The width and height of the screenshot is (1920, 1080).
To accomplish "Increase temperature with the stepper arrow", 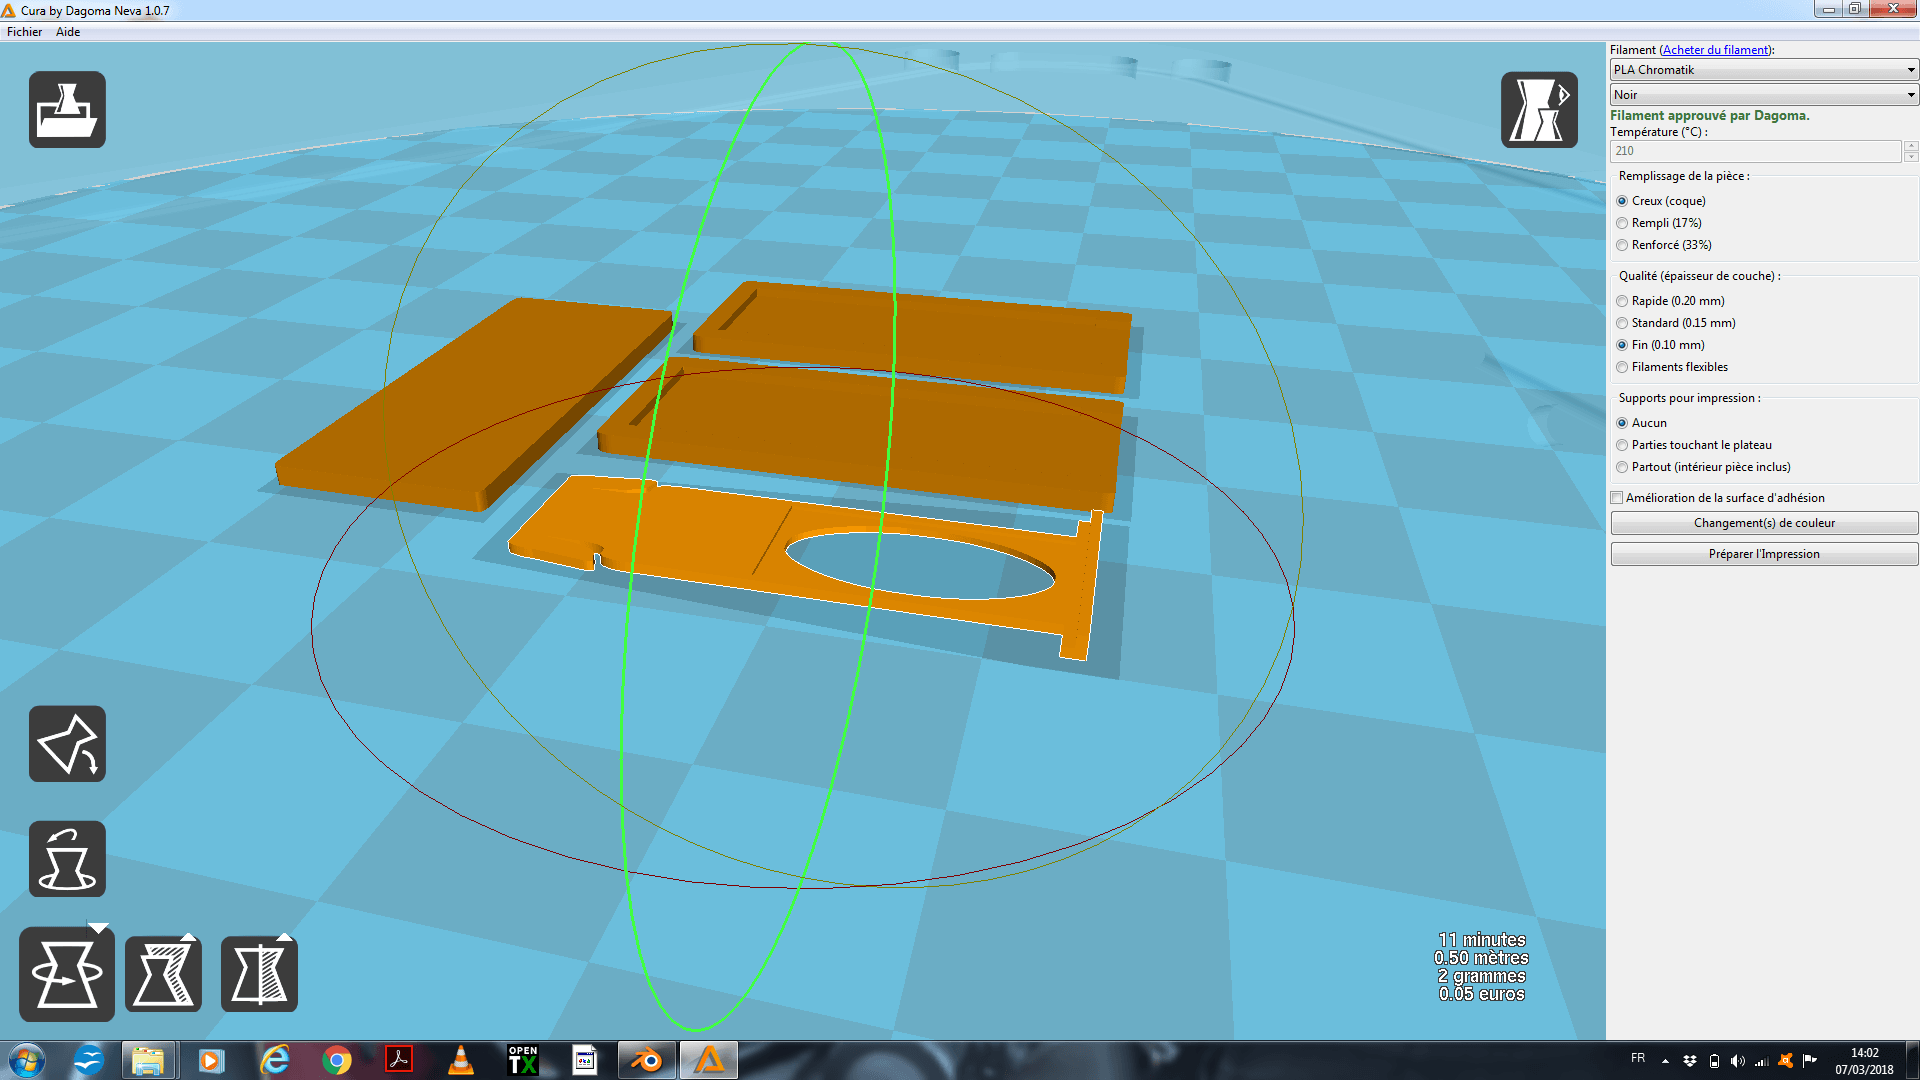I will (x=1911, y=146).
